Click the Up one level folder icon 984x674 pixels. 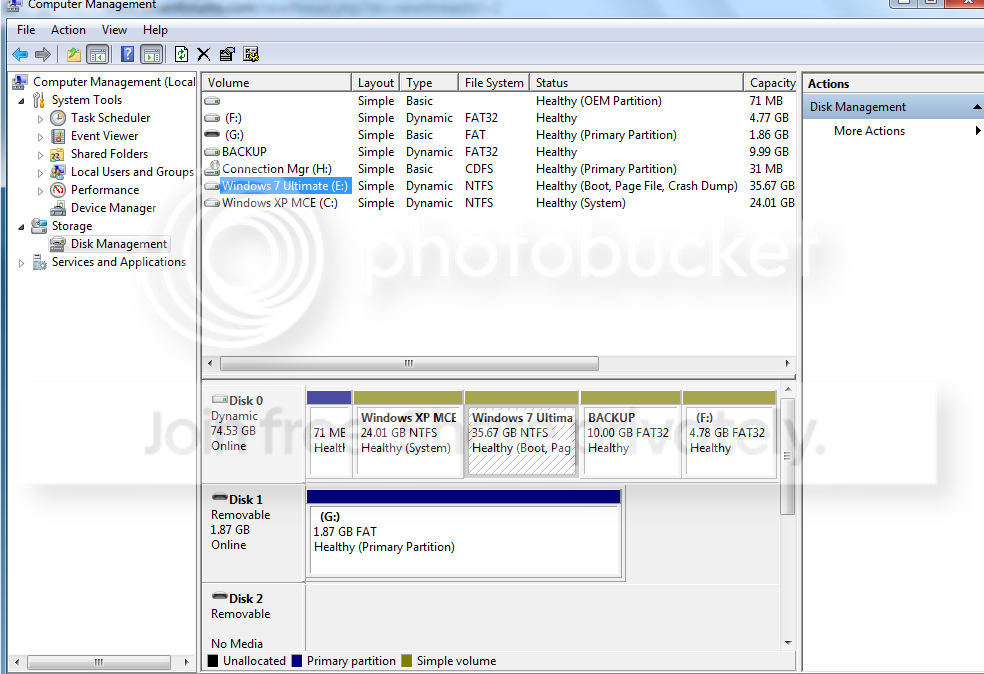click(74, 55)
